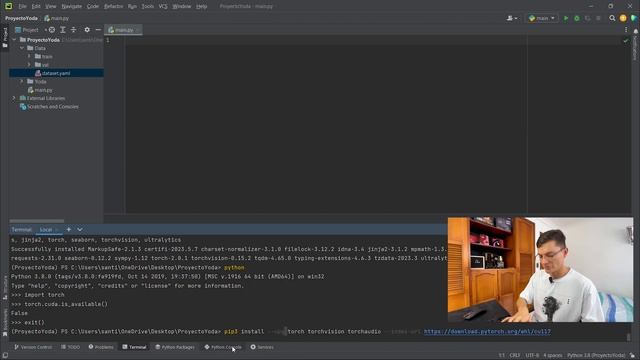Open the VCS menu
Image resolution: width=640 pixels, height=360 pixels.
point(163,6)
